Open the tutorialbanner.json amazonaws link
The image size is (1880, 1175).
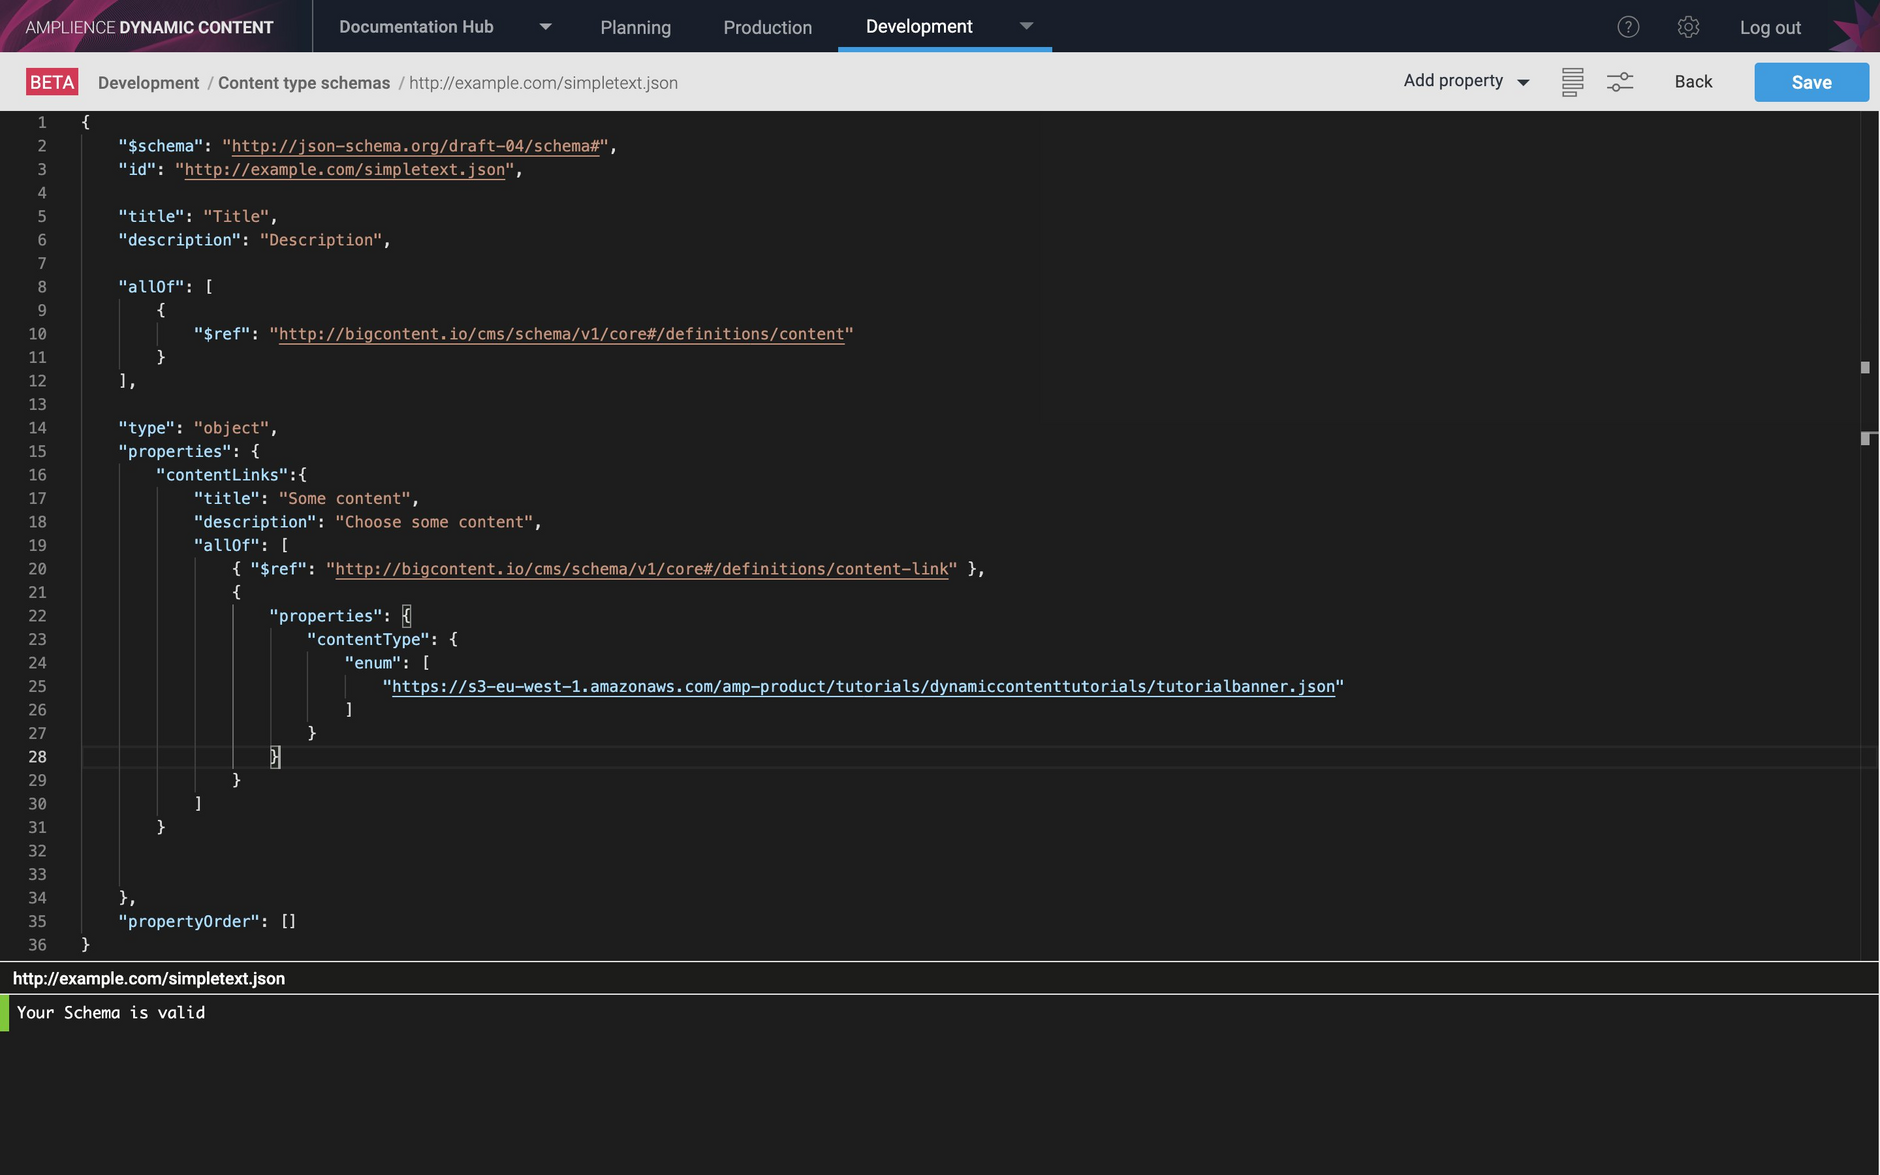coord(863,686)
